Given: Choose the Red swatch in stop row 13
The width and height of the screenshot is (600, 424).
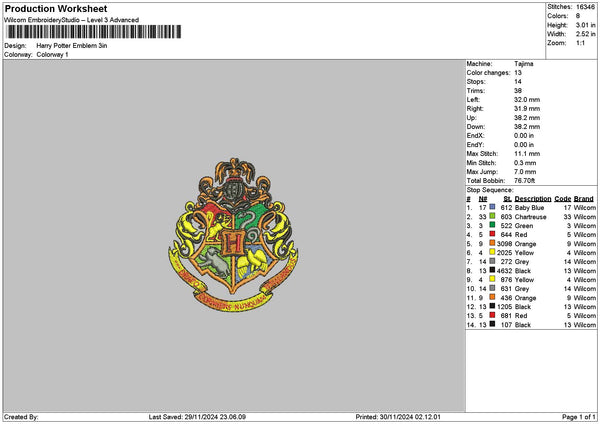Looking at the screenshot, I should point(492,315).
